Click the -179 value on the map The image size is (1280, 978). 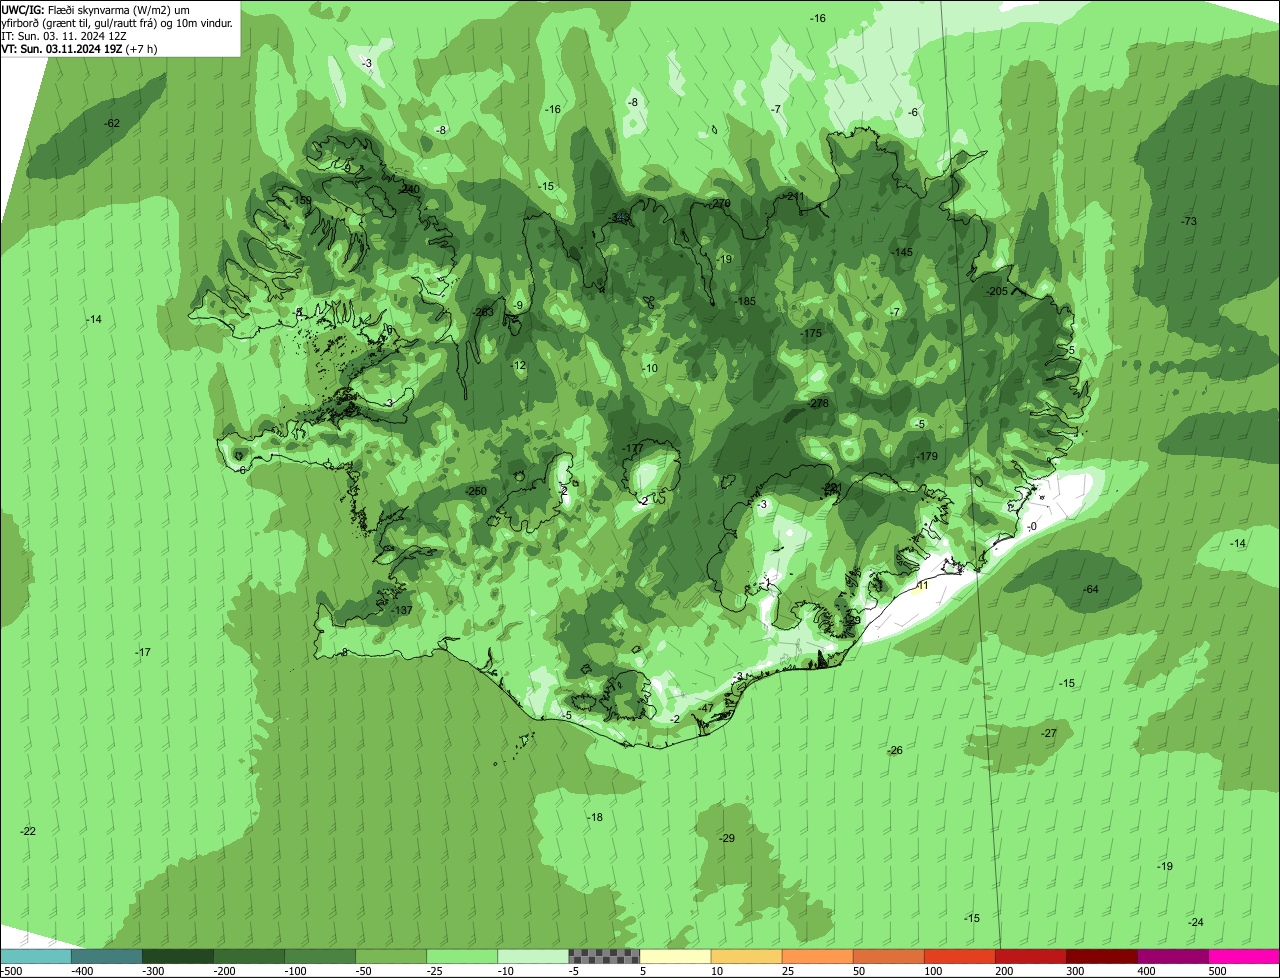(x=927, y=456)
